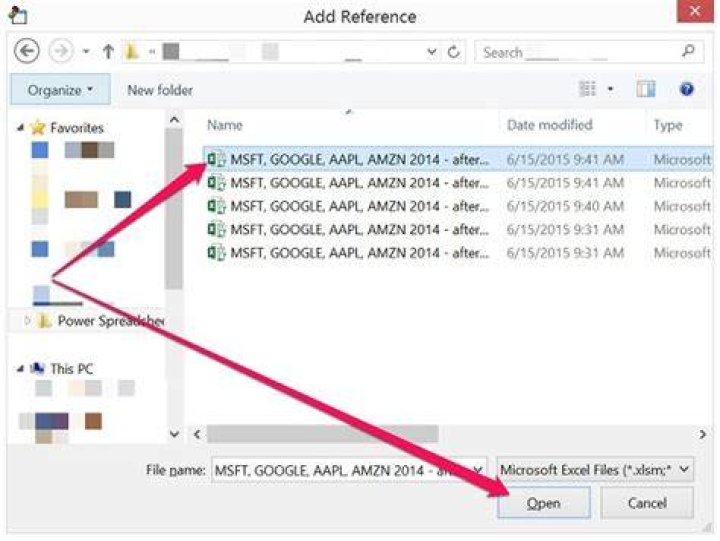The image size is (720, 541).
Task: Refresh the current folder
Action: tap(453, 52)
